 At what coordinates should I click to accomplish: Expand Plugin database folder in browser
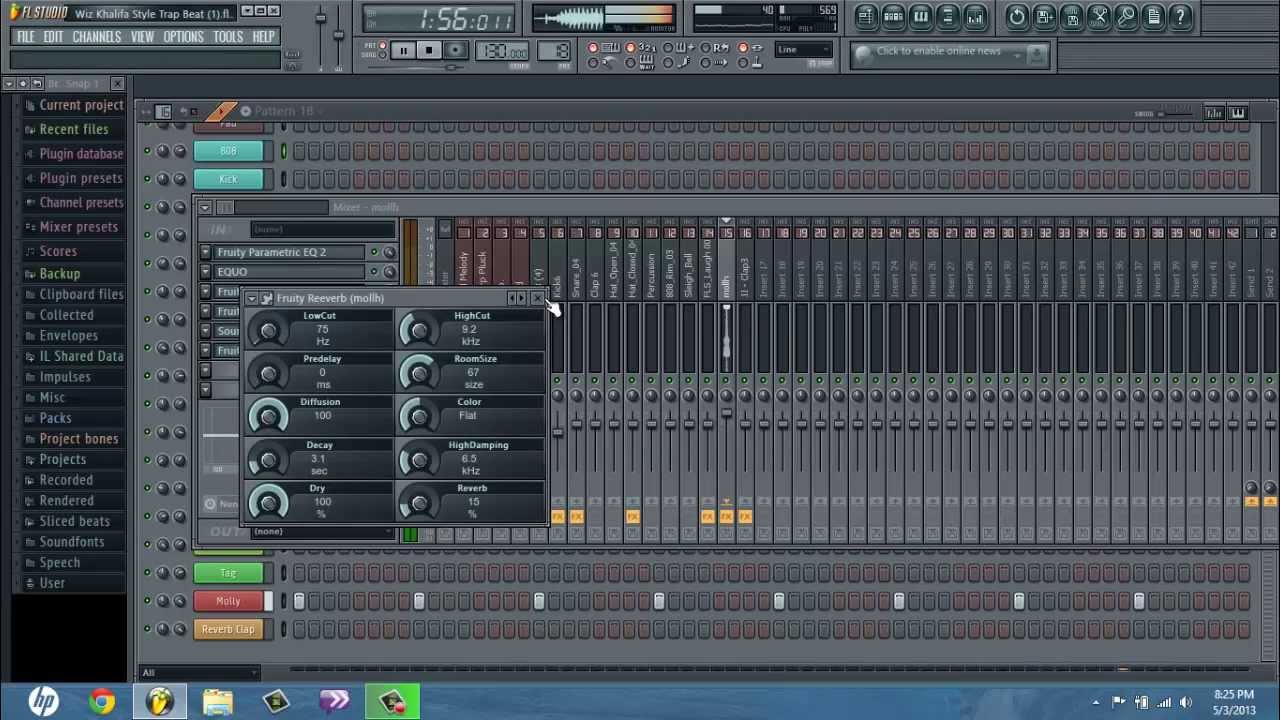tap(81, 154)
